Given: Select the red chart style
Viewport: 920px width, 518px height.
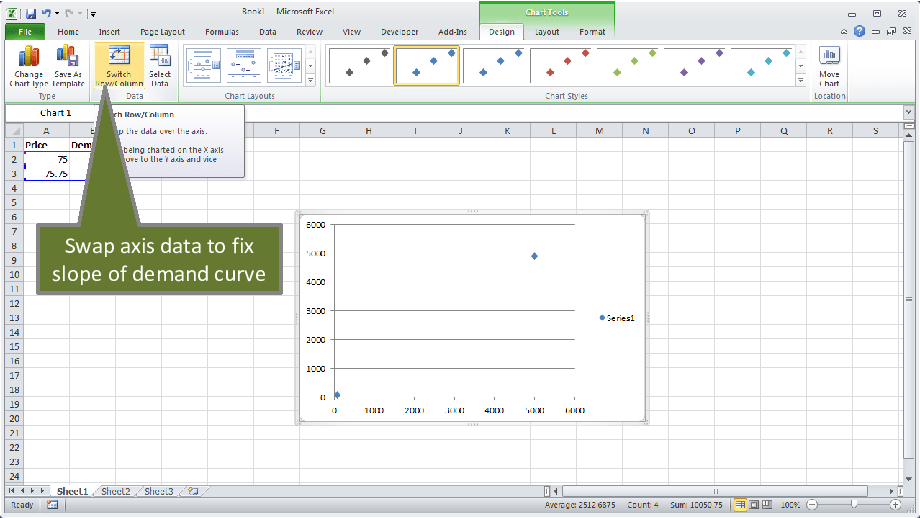Looking at the screenshot, I should coord(563,65).
